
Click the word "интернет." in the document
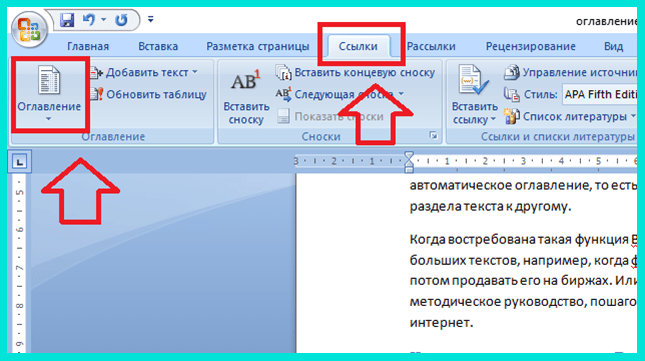click(441, 322)
